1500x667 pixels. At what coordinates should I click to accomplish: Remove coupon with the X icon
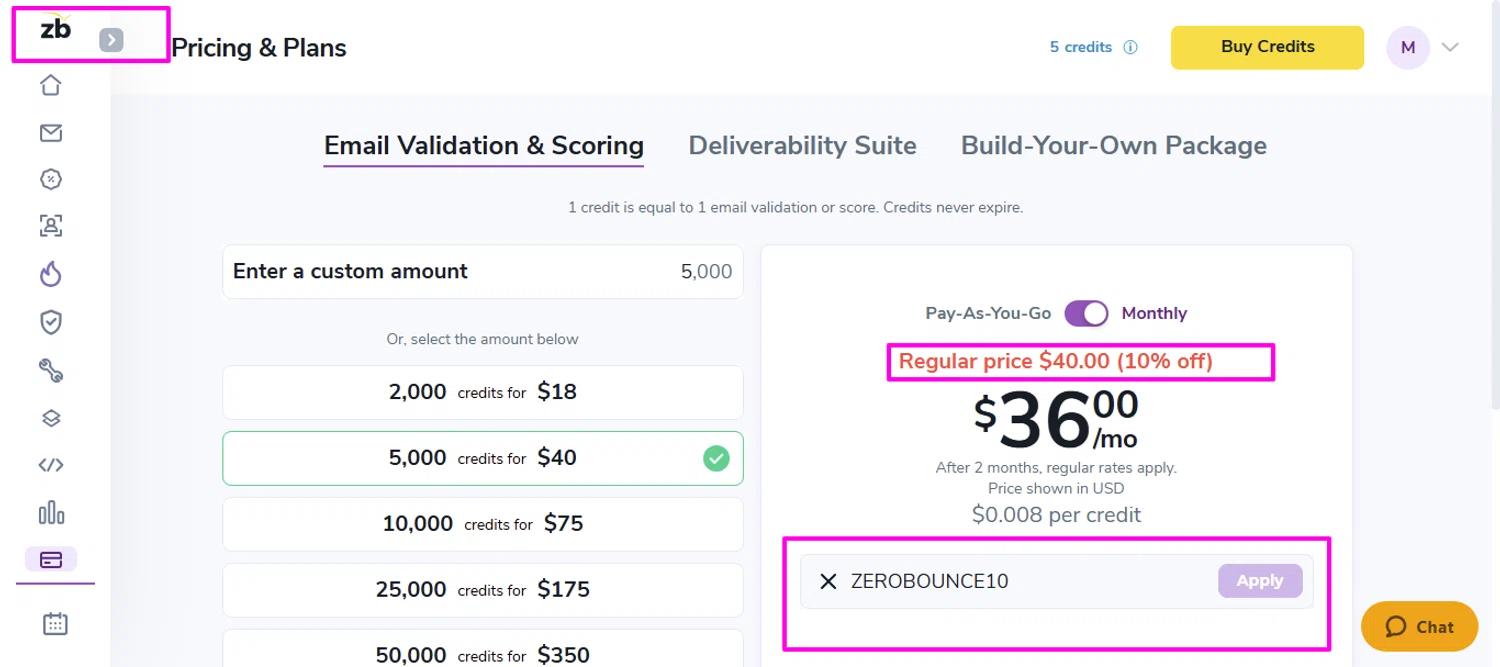pos(828,581)
